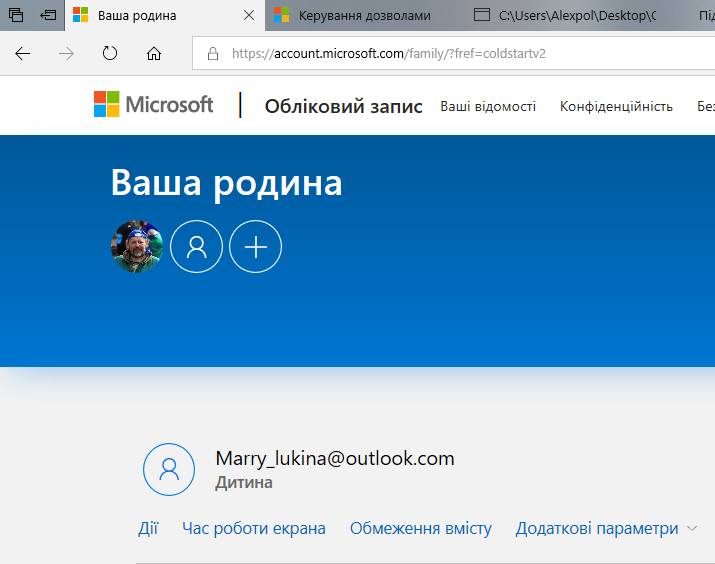Click the address bar URL field

click(454, 54)
